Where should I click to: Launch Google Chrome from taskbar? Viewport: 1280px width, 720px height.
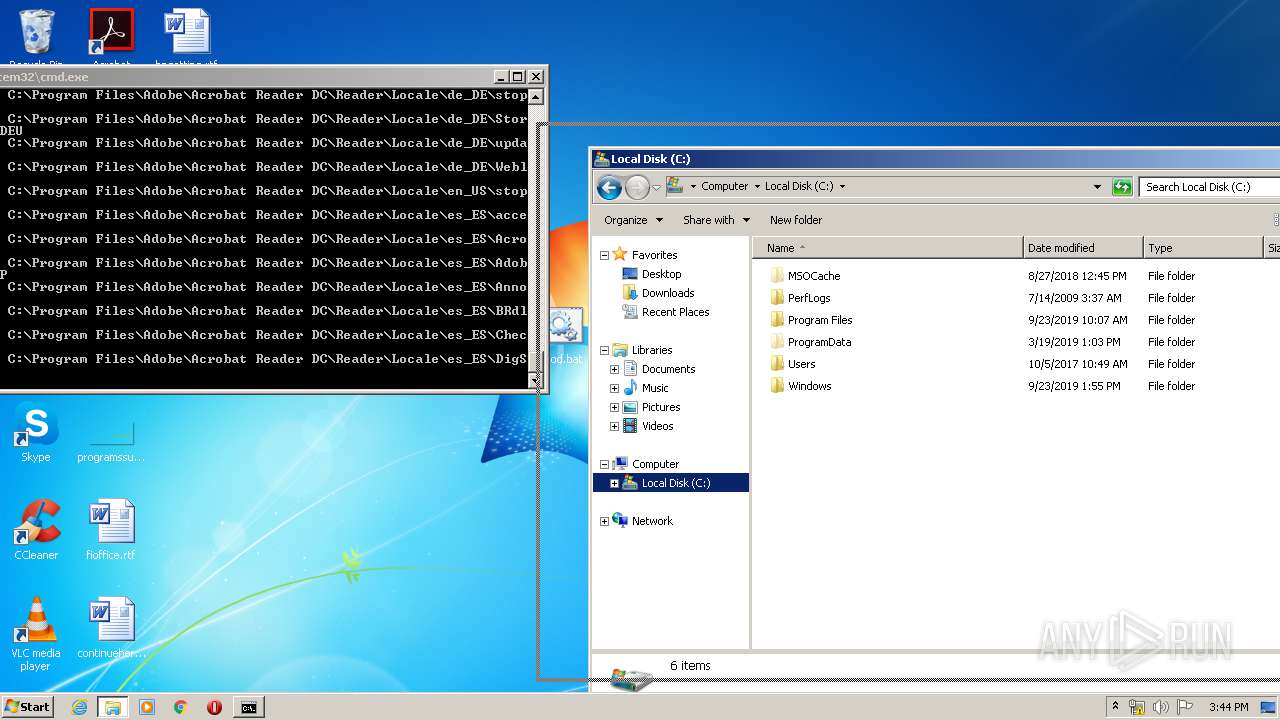(180, 707)
